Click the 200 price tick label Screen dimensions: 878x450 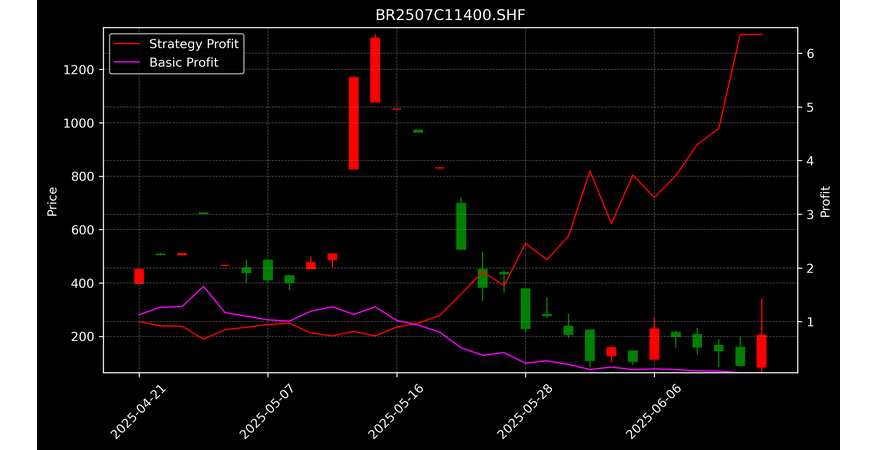coord(83,337)
